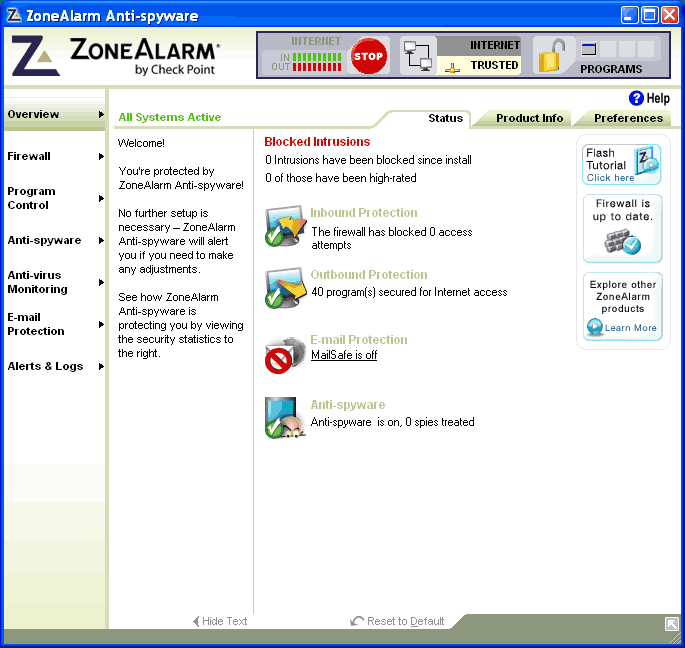Expand the Program Control arrow
The width and height of the screenshot is (685, 648).
pyautogui.click(x=101, y=198)
